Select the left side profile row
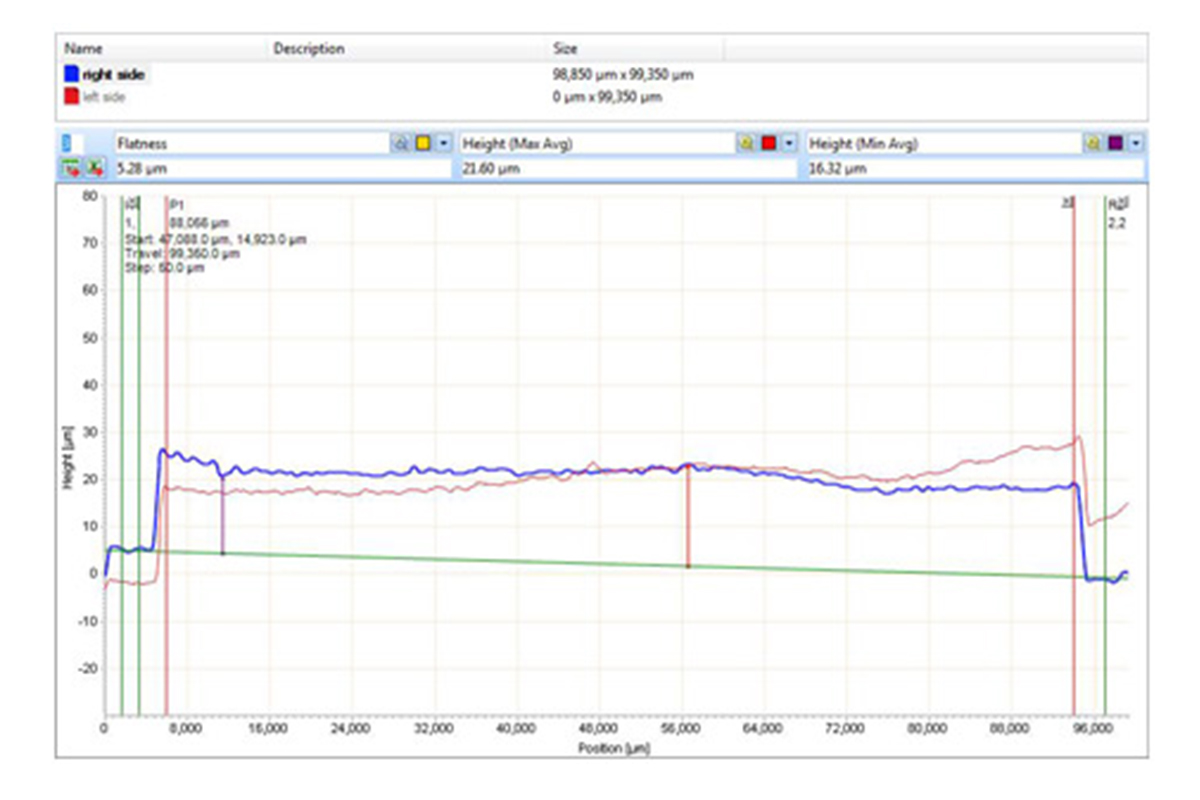1200x800 pixels. pyautogui.click(x=111, y=97)
